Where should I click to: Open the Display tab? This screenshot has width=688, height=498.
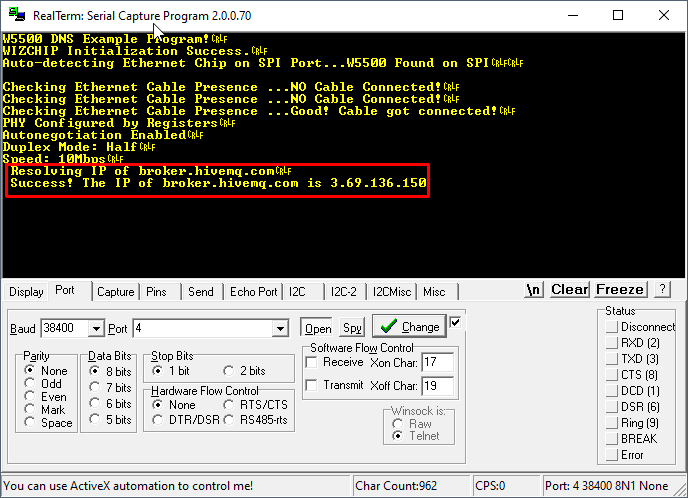click(26, 292)
